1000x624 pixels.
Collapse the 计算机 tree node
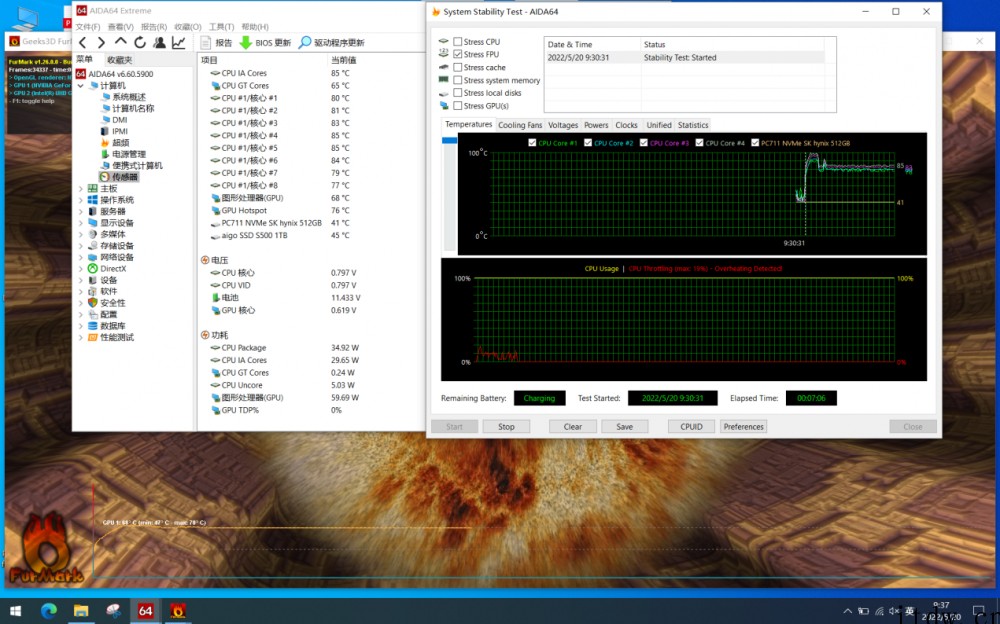81,85
